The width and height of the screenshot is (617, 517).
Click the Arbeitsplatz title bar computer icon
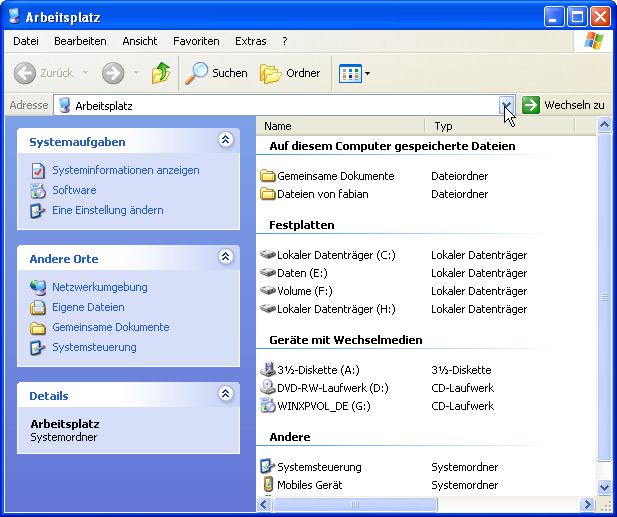point(15,17)
